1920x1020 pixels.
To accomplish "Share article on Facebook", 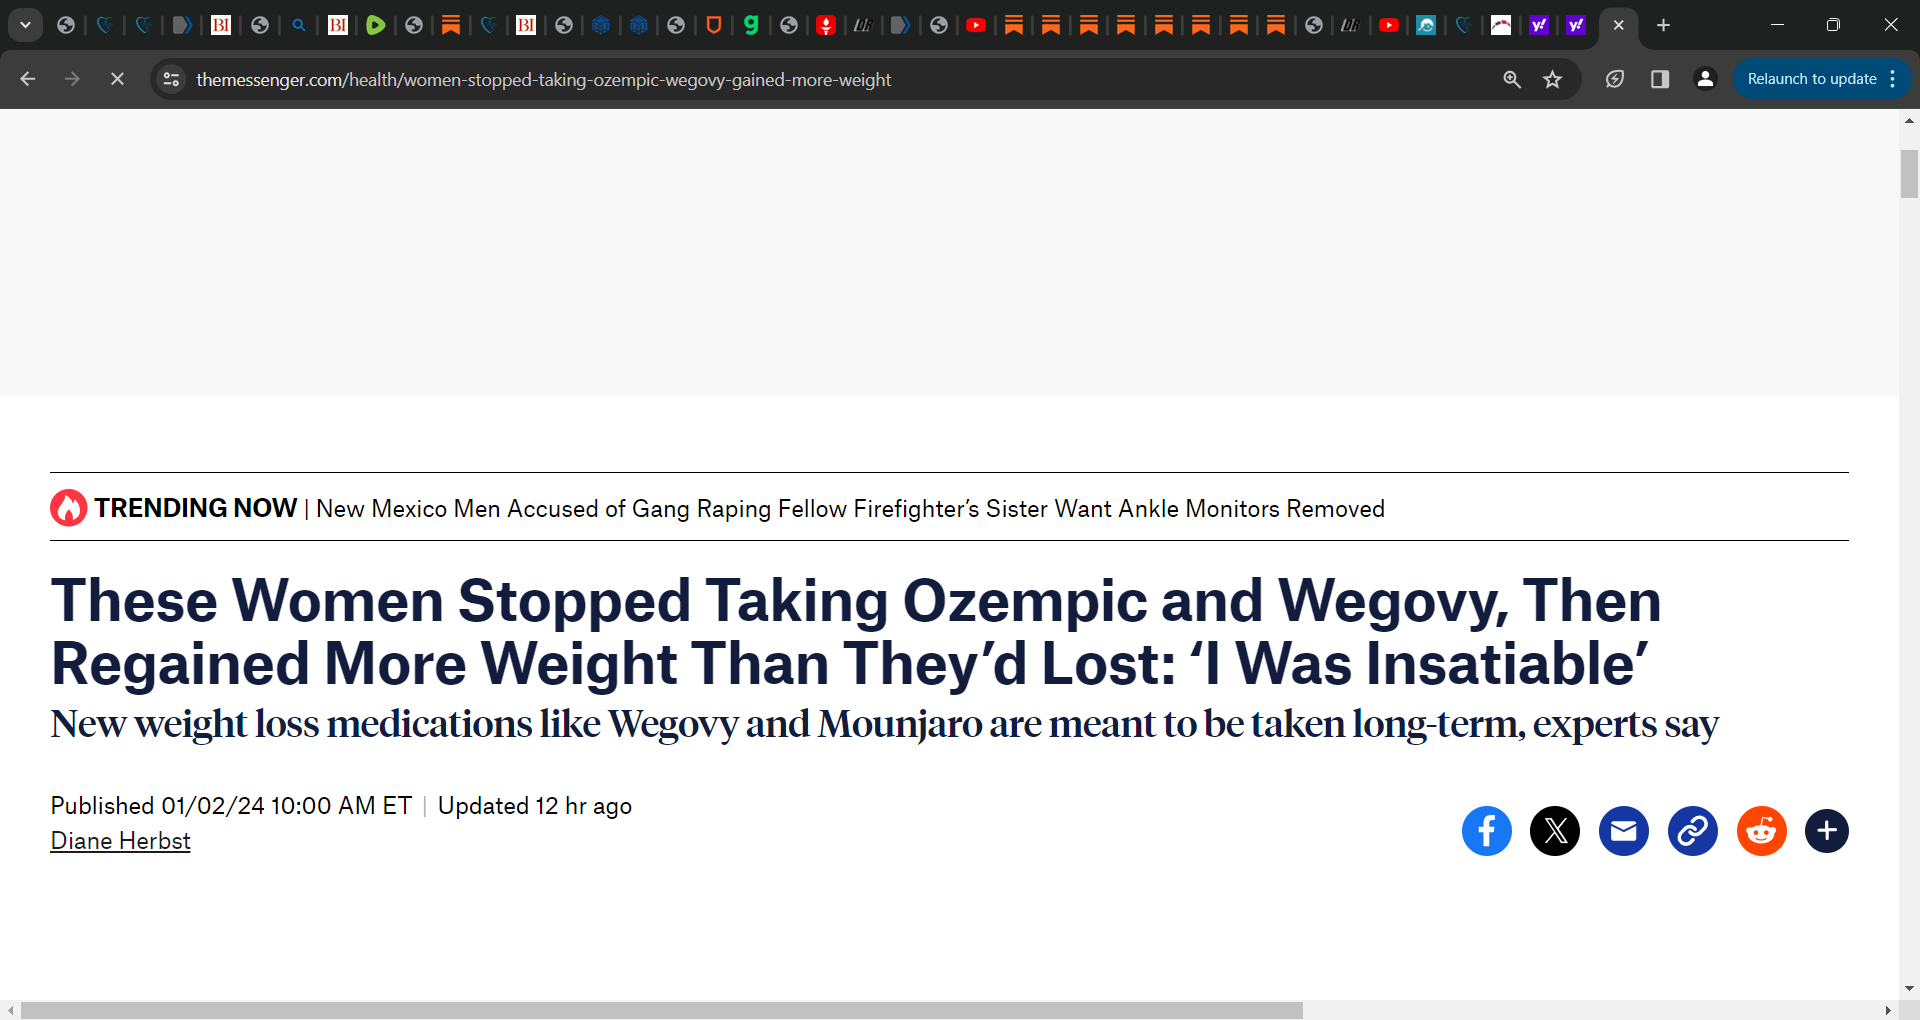I will point(1486,831).
